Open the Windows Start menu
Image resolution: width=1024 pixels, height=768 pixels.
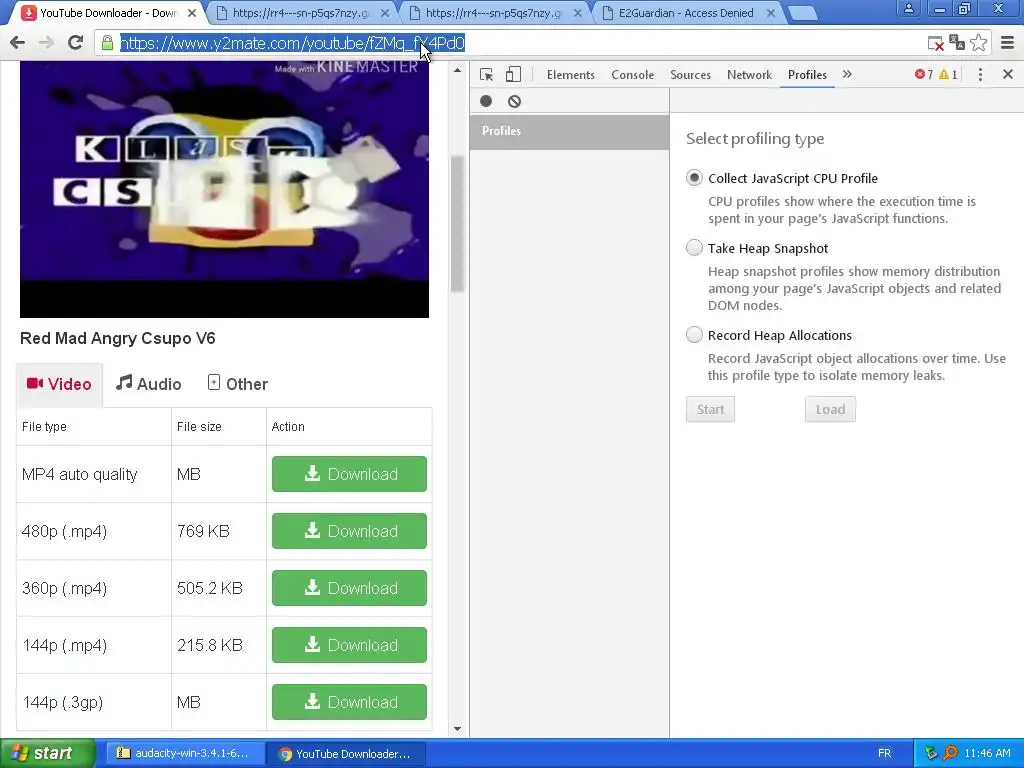[x=46, y=753]
